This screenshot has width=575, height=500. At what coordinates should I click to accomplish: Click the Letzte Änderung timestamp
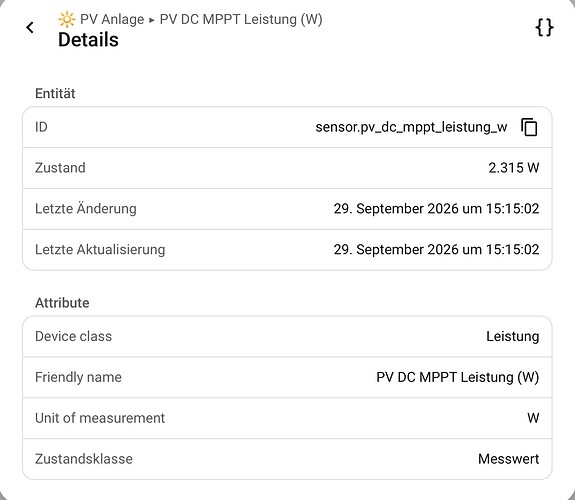pyautogui.click(x=436, y=209)
